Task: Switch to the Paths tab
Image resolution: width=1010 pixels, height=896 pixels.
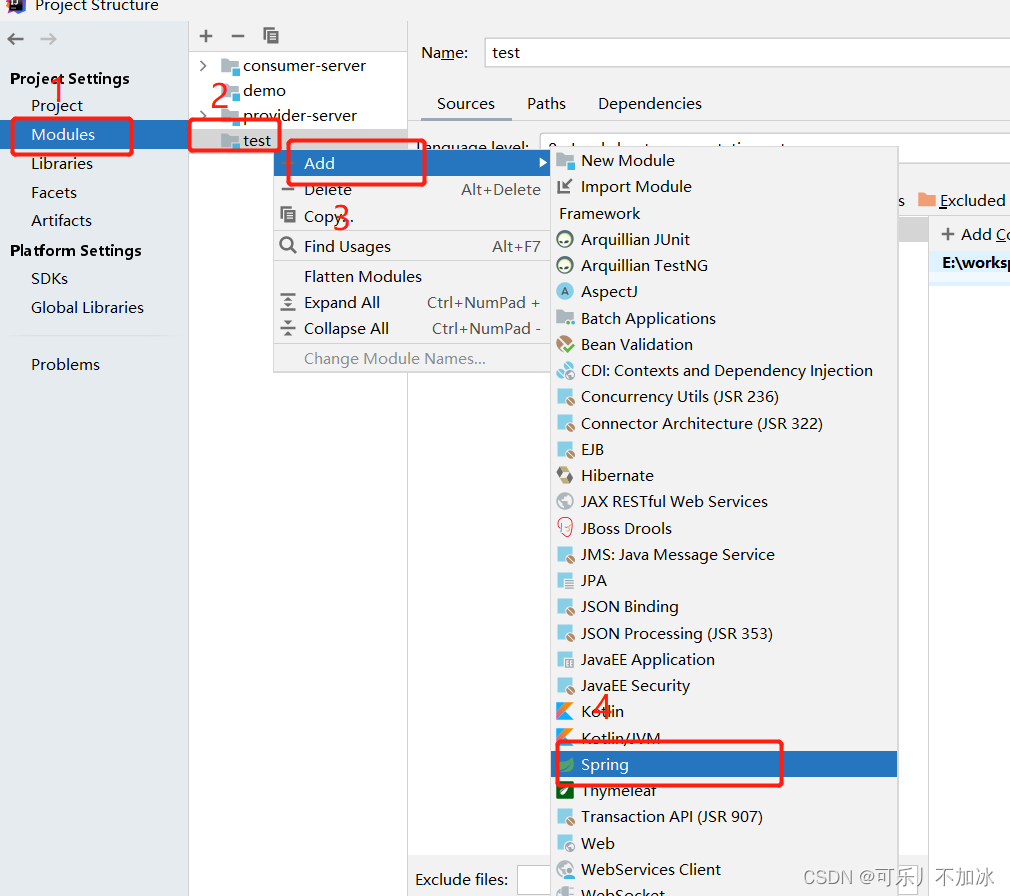Action: 546,104
